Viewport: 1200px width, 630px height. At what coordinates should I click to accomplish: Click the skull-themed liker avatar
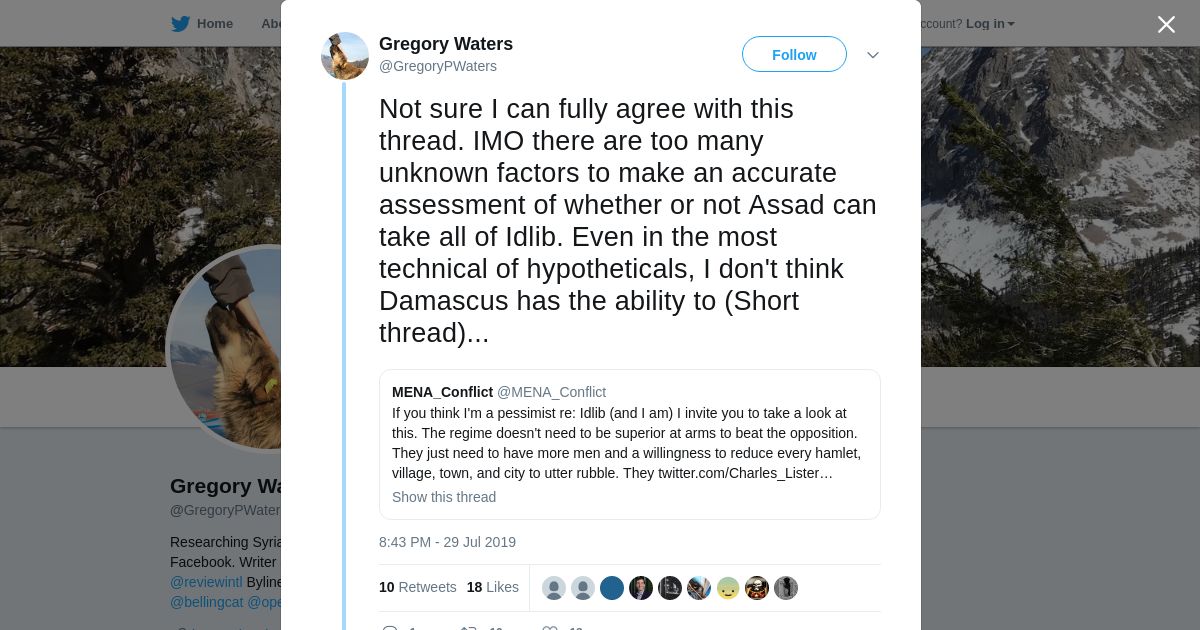tap(757, 588)
